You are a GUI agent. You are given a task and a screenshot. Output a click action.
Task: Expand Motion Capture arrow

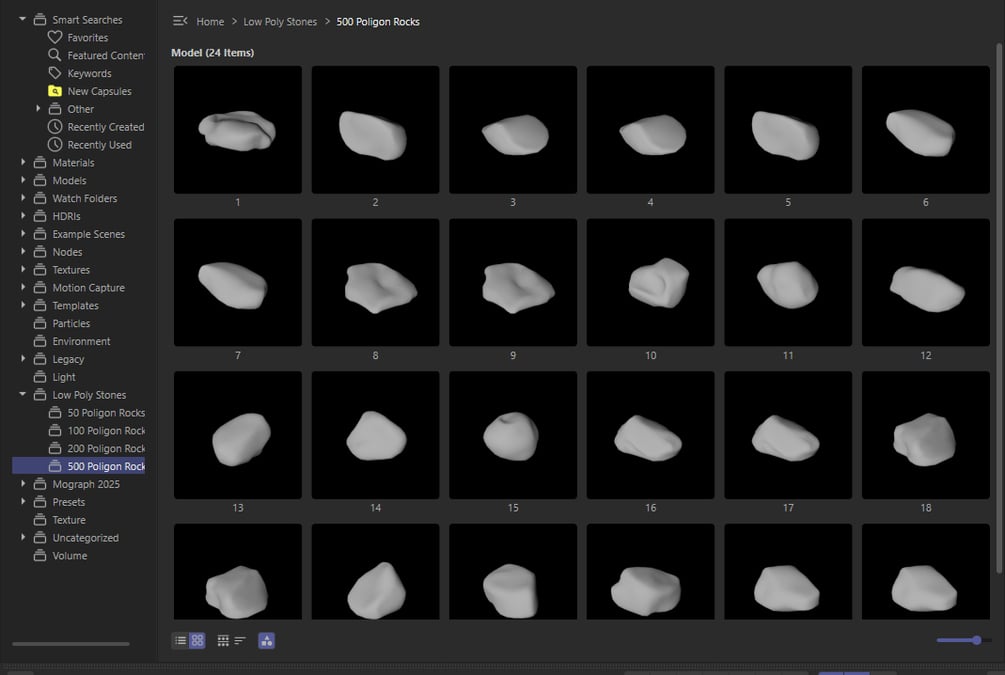23,288
